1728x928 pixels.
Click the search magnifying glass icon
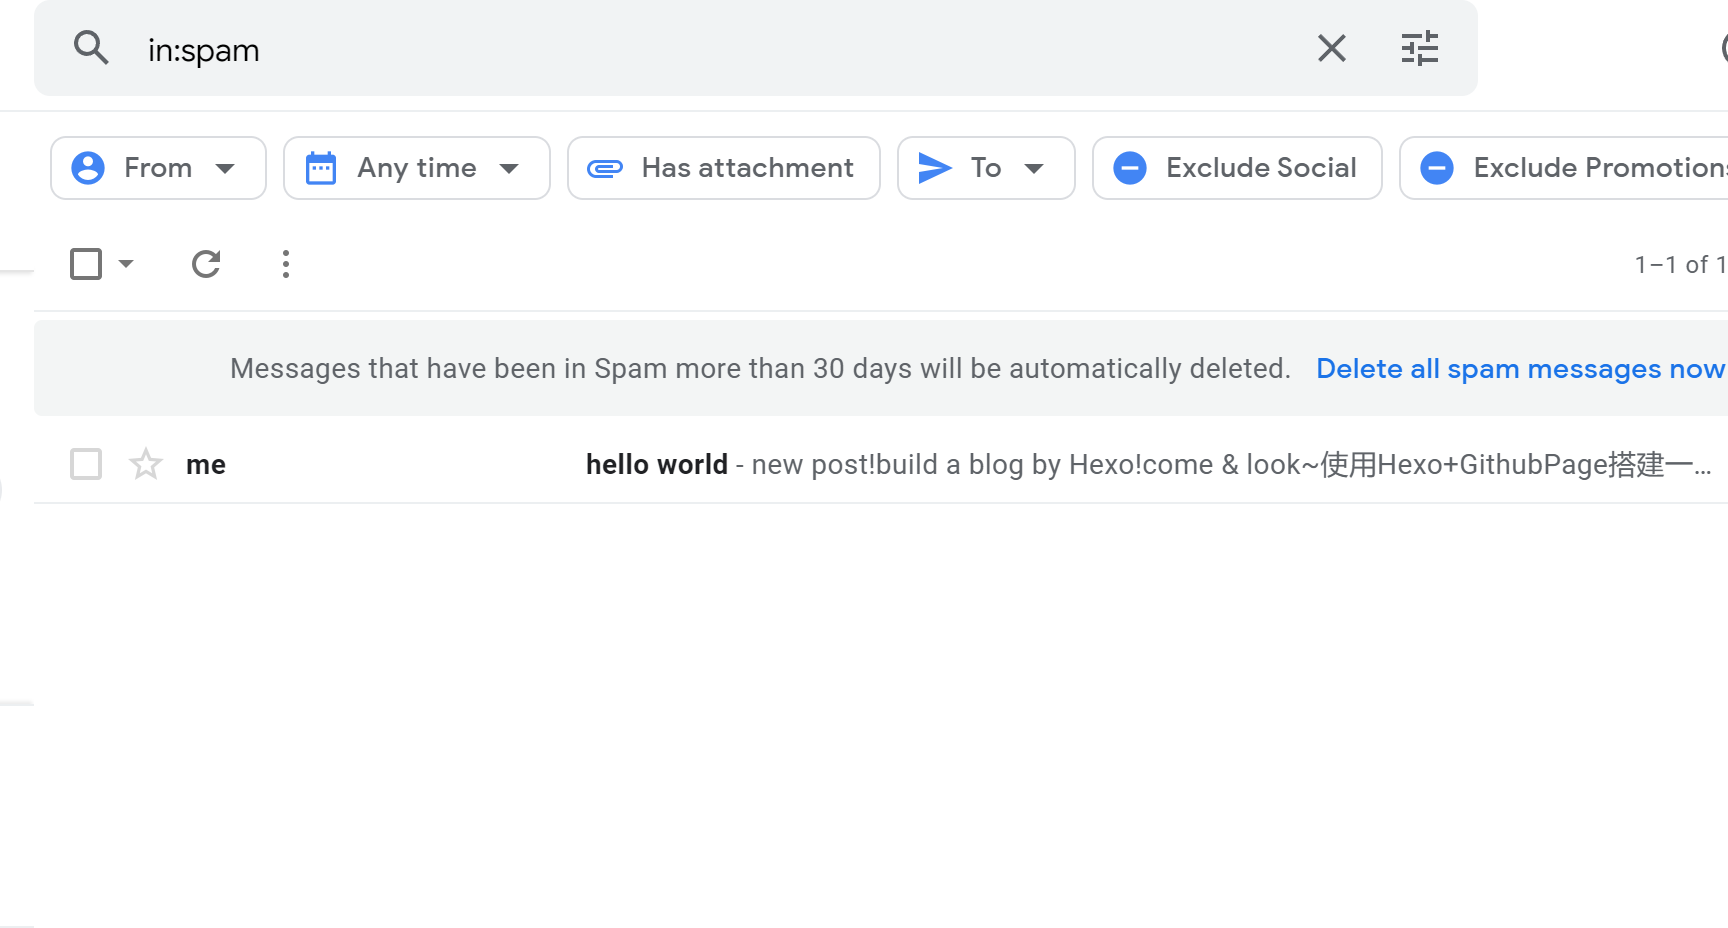point(91,47)
